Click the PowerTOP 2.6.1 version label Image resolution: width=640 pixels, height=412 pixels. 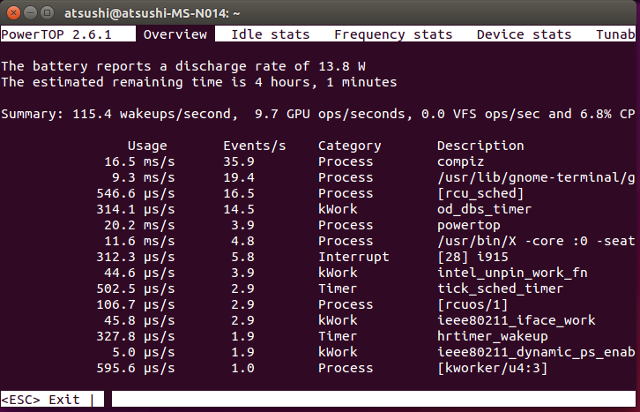click(56, 34)
